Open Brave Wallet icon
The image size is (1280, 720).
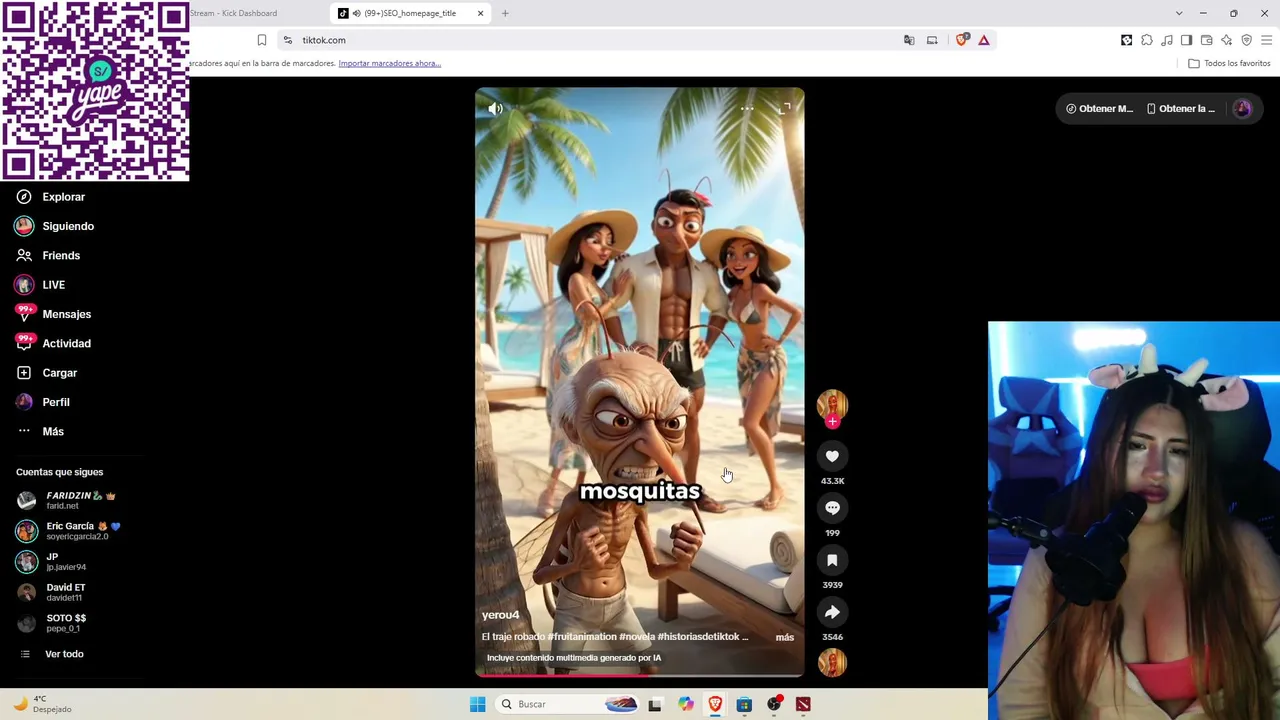pyautogui.click(x=1207, y=40)
